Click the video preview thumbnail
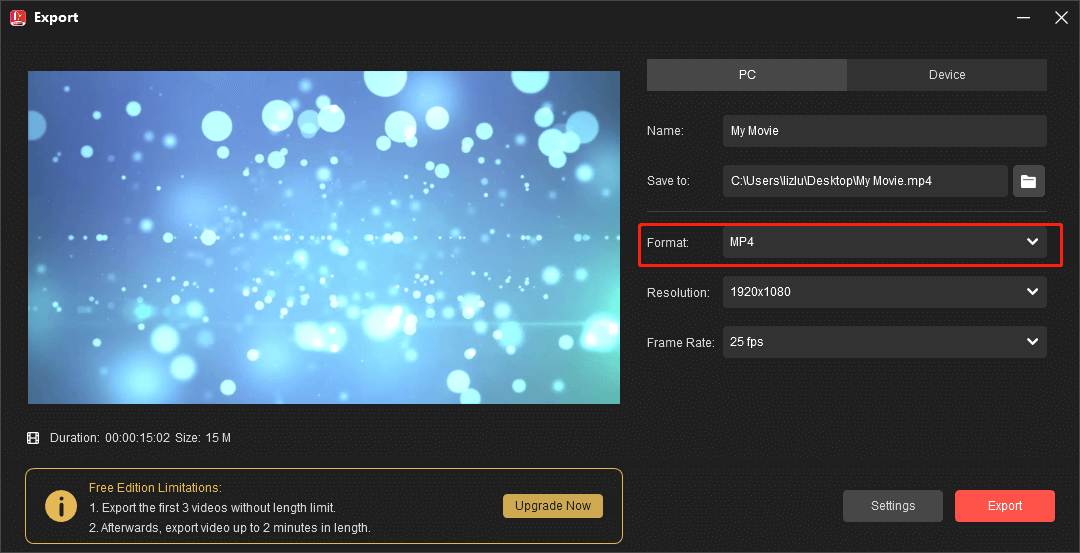The image size is (1080, 553). pyautogui.click(x=324, y=238)
